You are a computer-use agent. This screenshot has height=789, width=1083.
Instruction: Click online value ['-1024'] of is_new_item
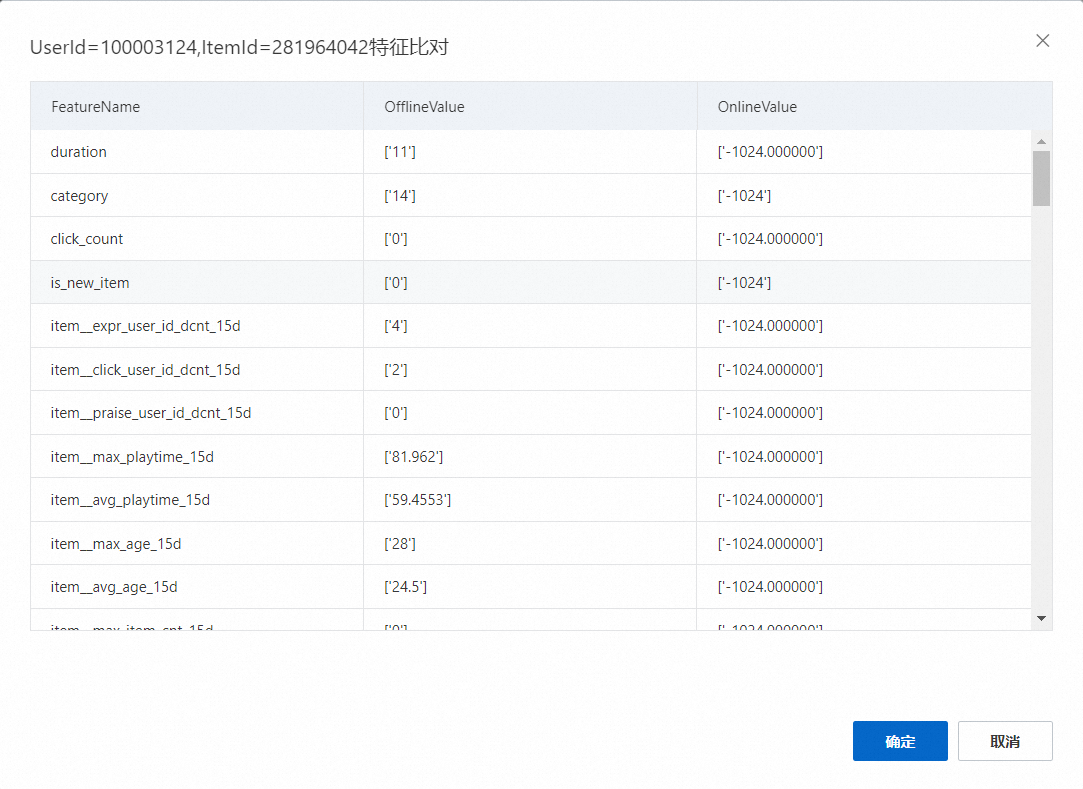745,283
